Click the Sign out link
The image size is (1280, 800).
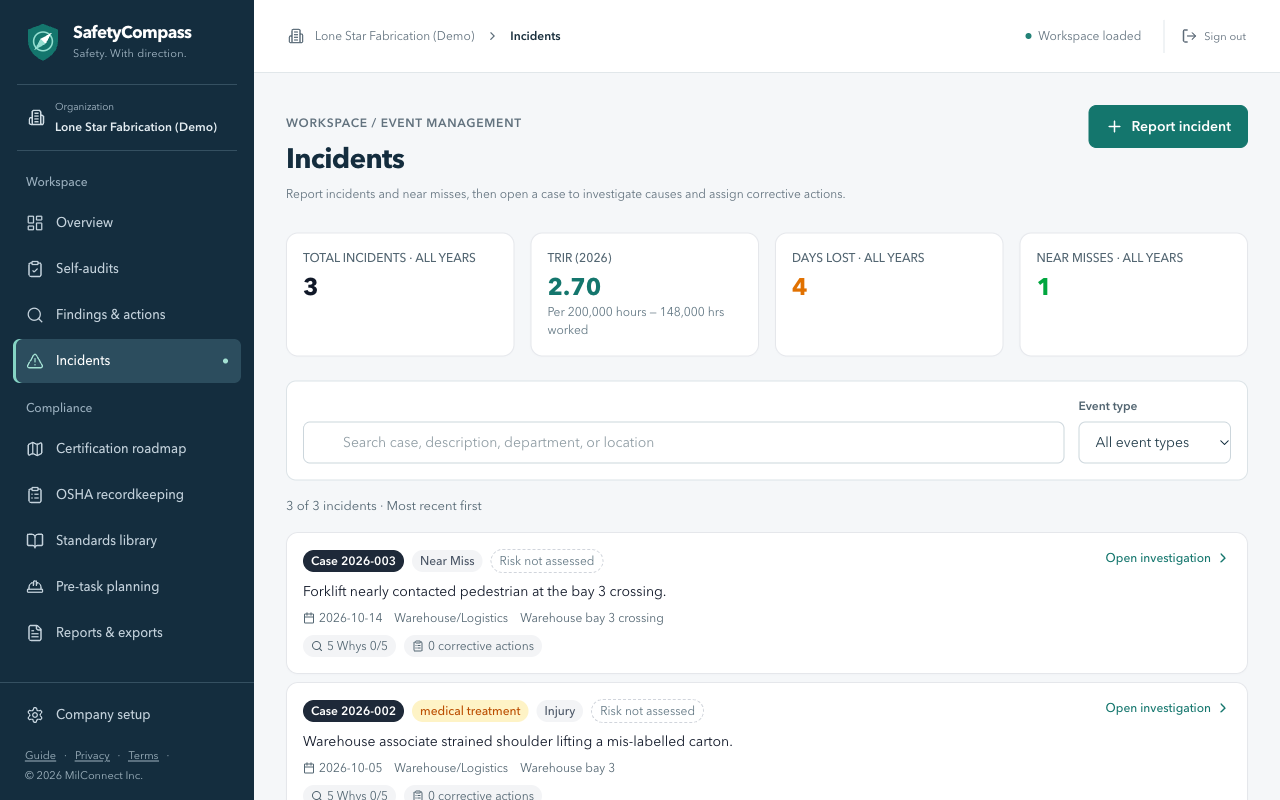pyautogui.click(x=1214, y=36)
